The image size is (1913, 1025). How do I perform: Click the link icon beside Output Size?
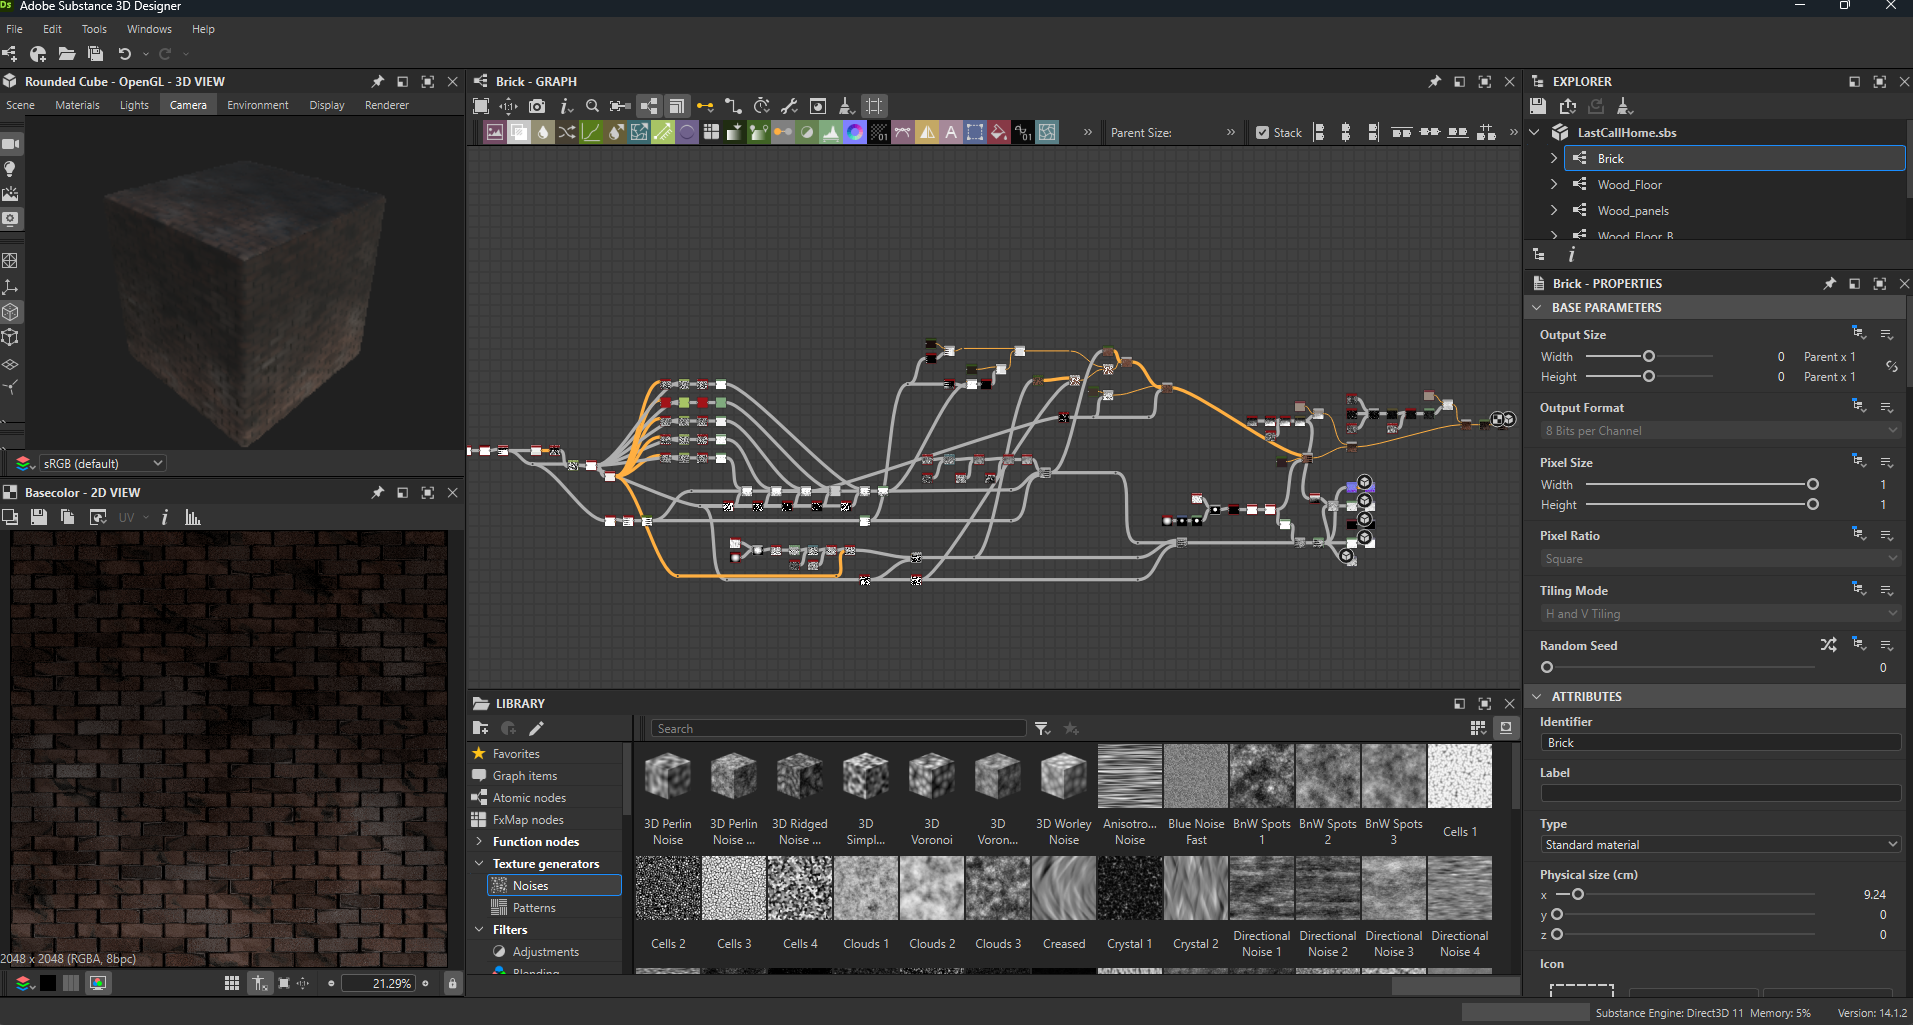coord(1891,366)
